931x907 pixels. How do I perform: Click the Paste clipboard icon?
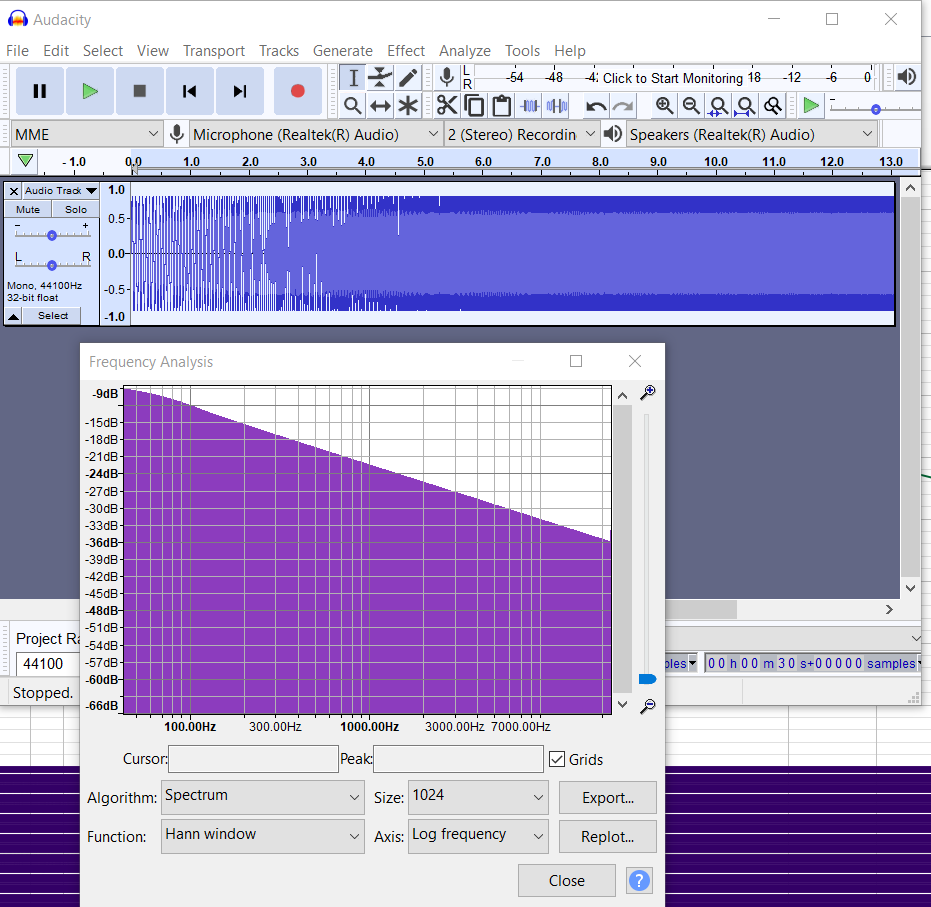pyautogui.click(x=502, y=106)
